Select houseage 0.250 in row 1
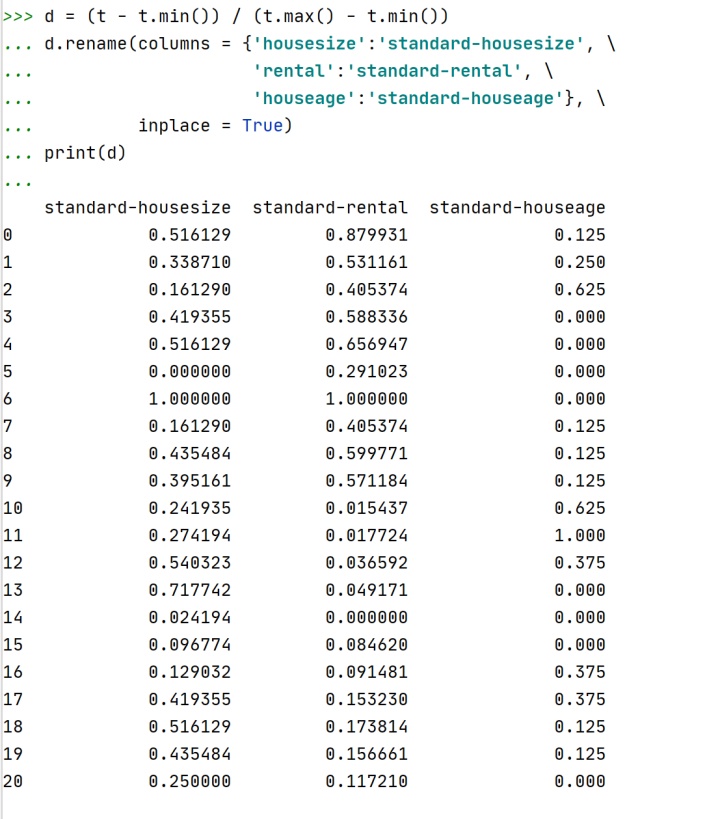 click(x=580, y=262)
